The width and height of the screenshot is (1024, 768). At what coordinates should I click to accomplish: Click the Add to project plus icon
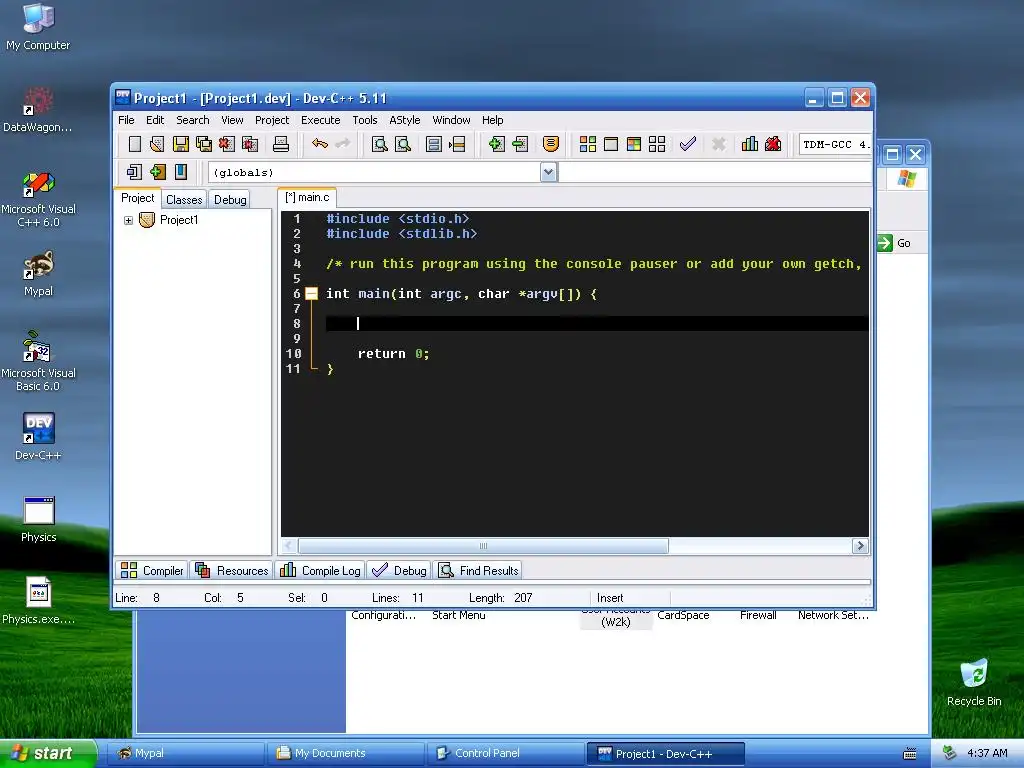point(496,144)
